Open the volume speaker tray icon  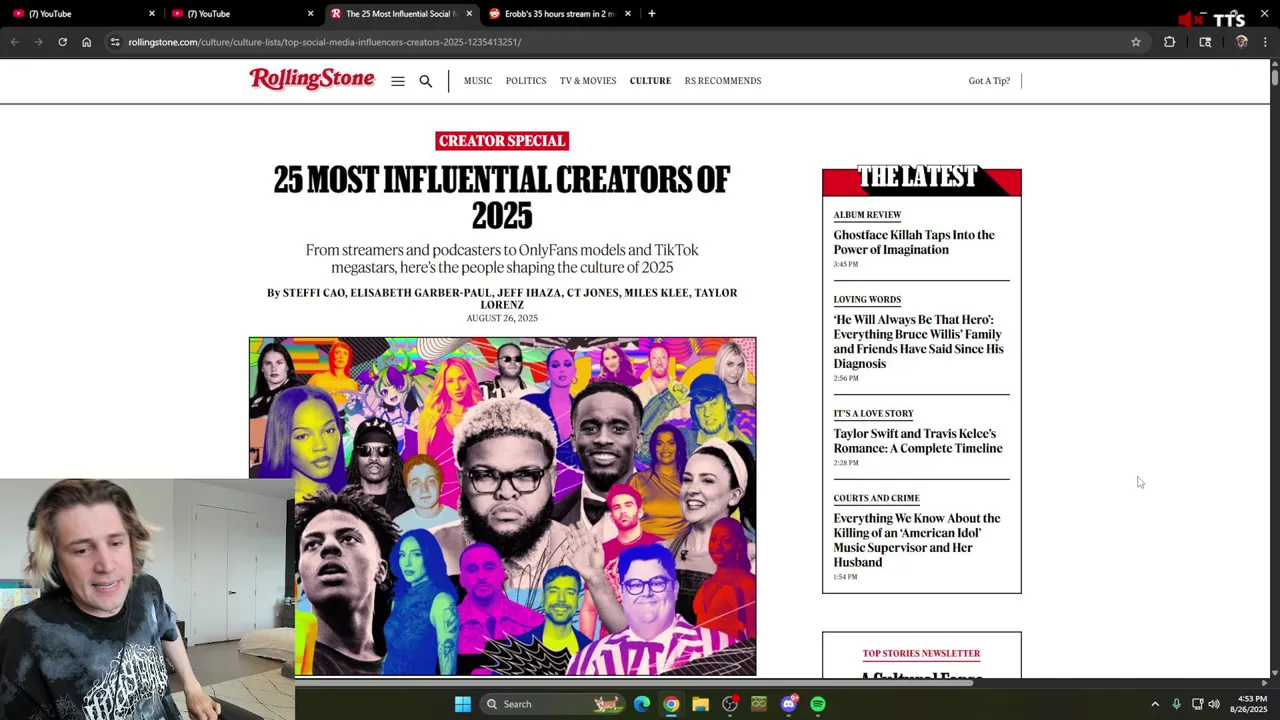(1214, 704)
